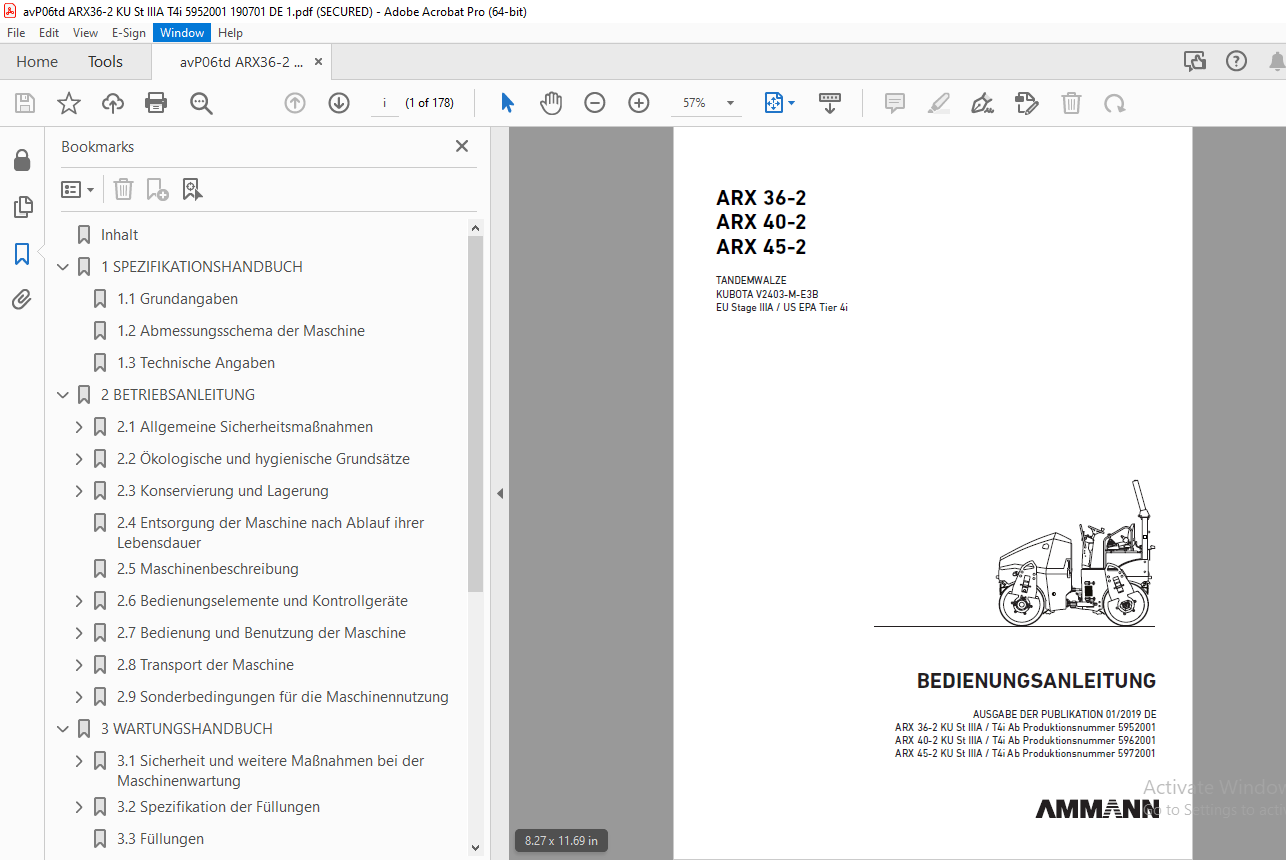Open the Sign document pen tool

coord(982,103)
